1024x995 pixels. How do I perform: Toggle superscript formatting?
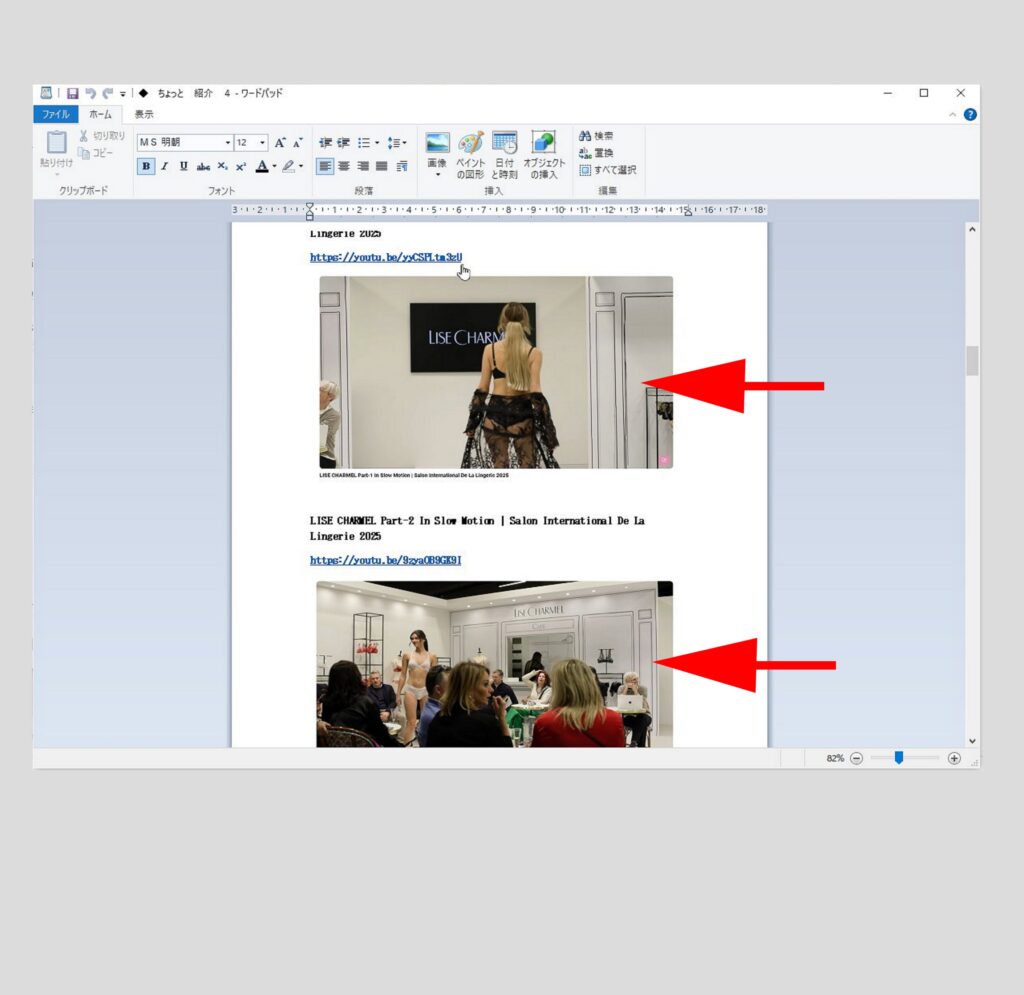click(x=241, y=166)
